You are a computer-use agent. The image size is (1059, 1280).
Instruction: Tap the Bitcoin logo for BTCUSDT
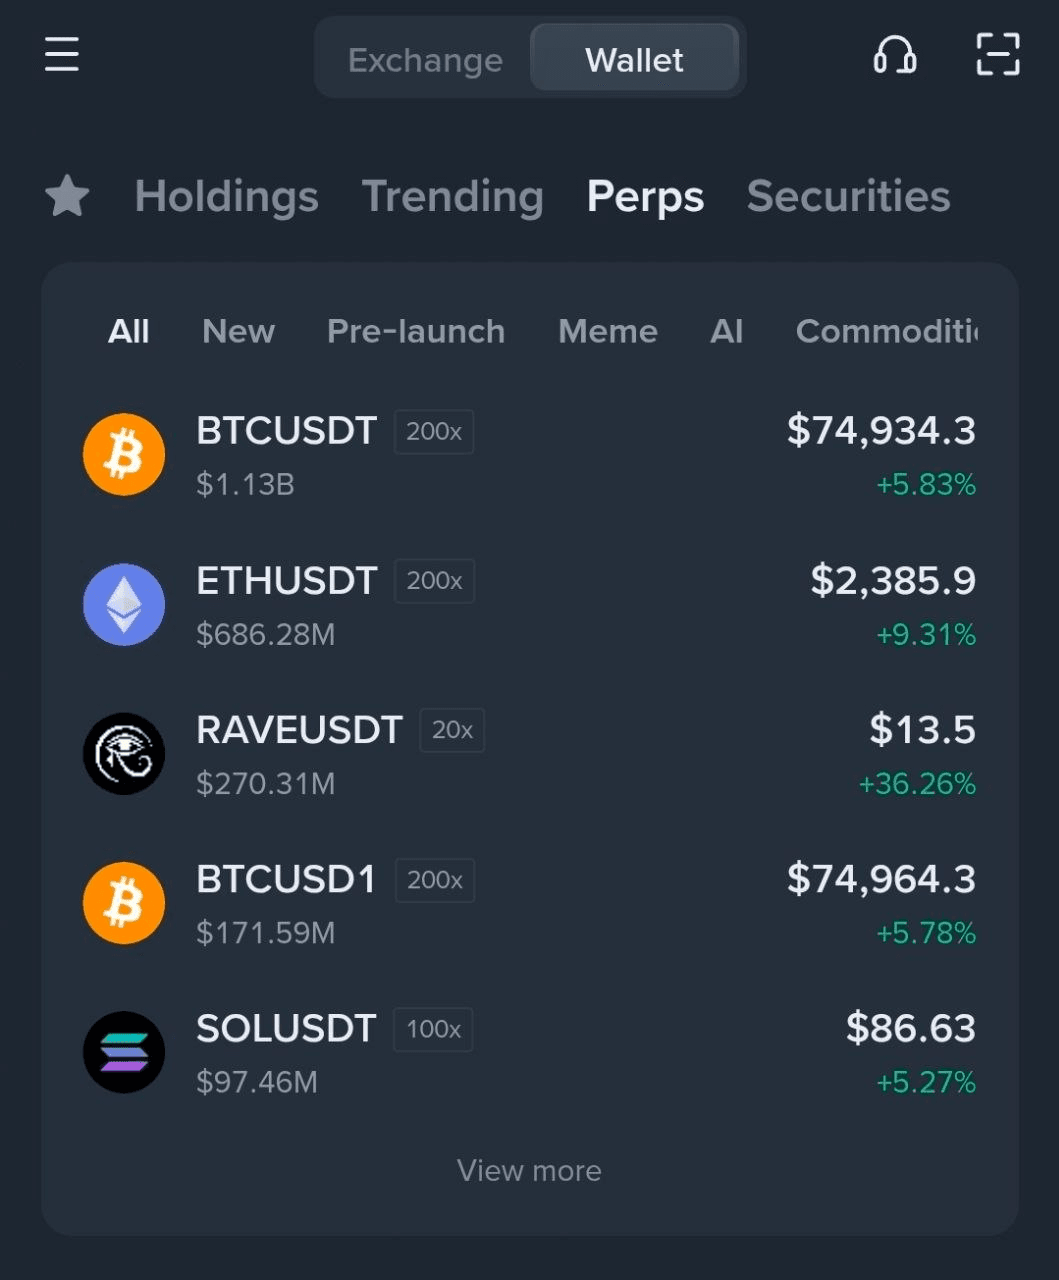(124, 454)
